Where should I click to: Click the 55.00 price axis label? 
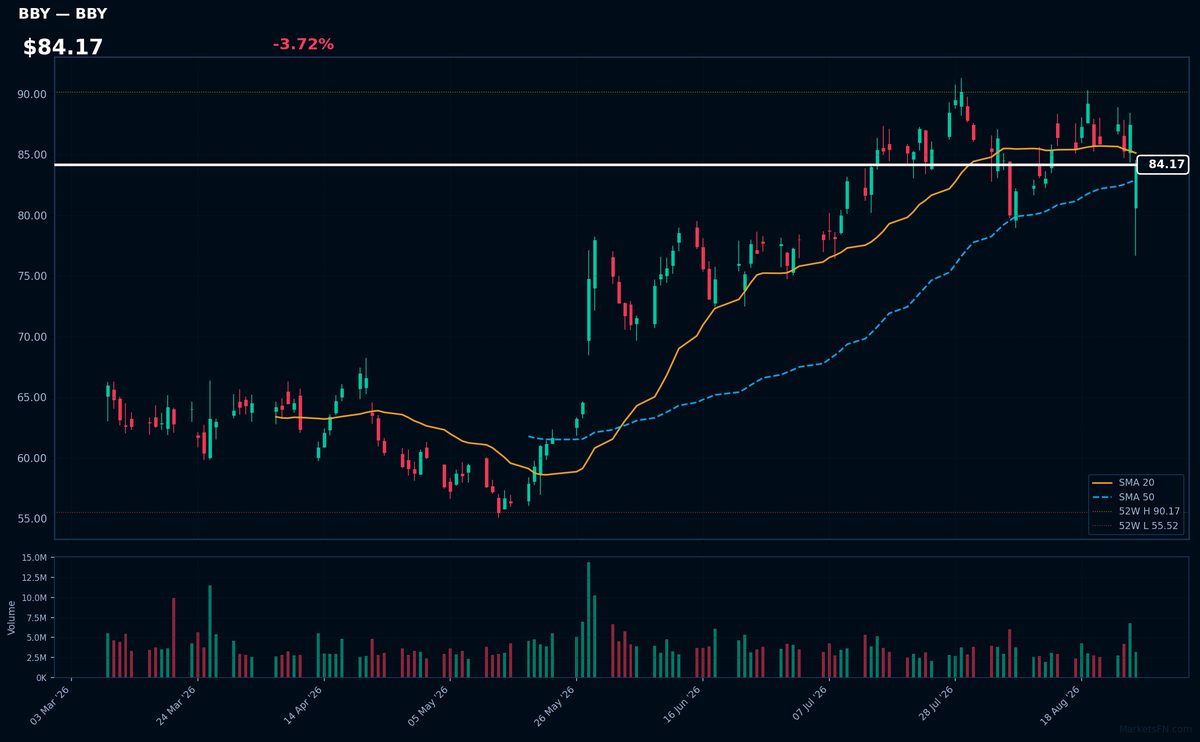33,519
